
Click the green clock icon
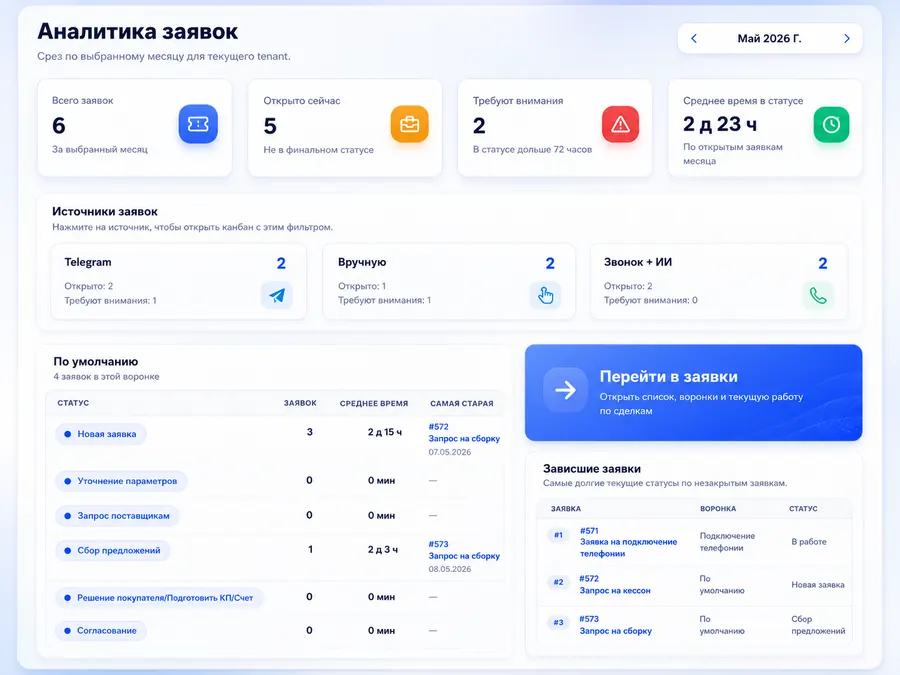pos(831,125)
